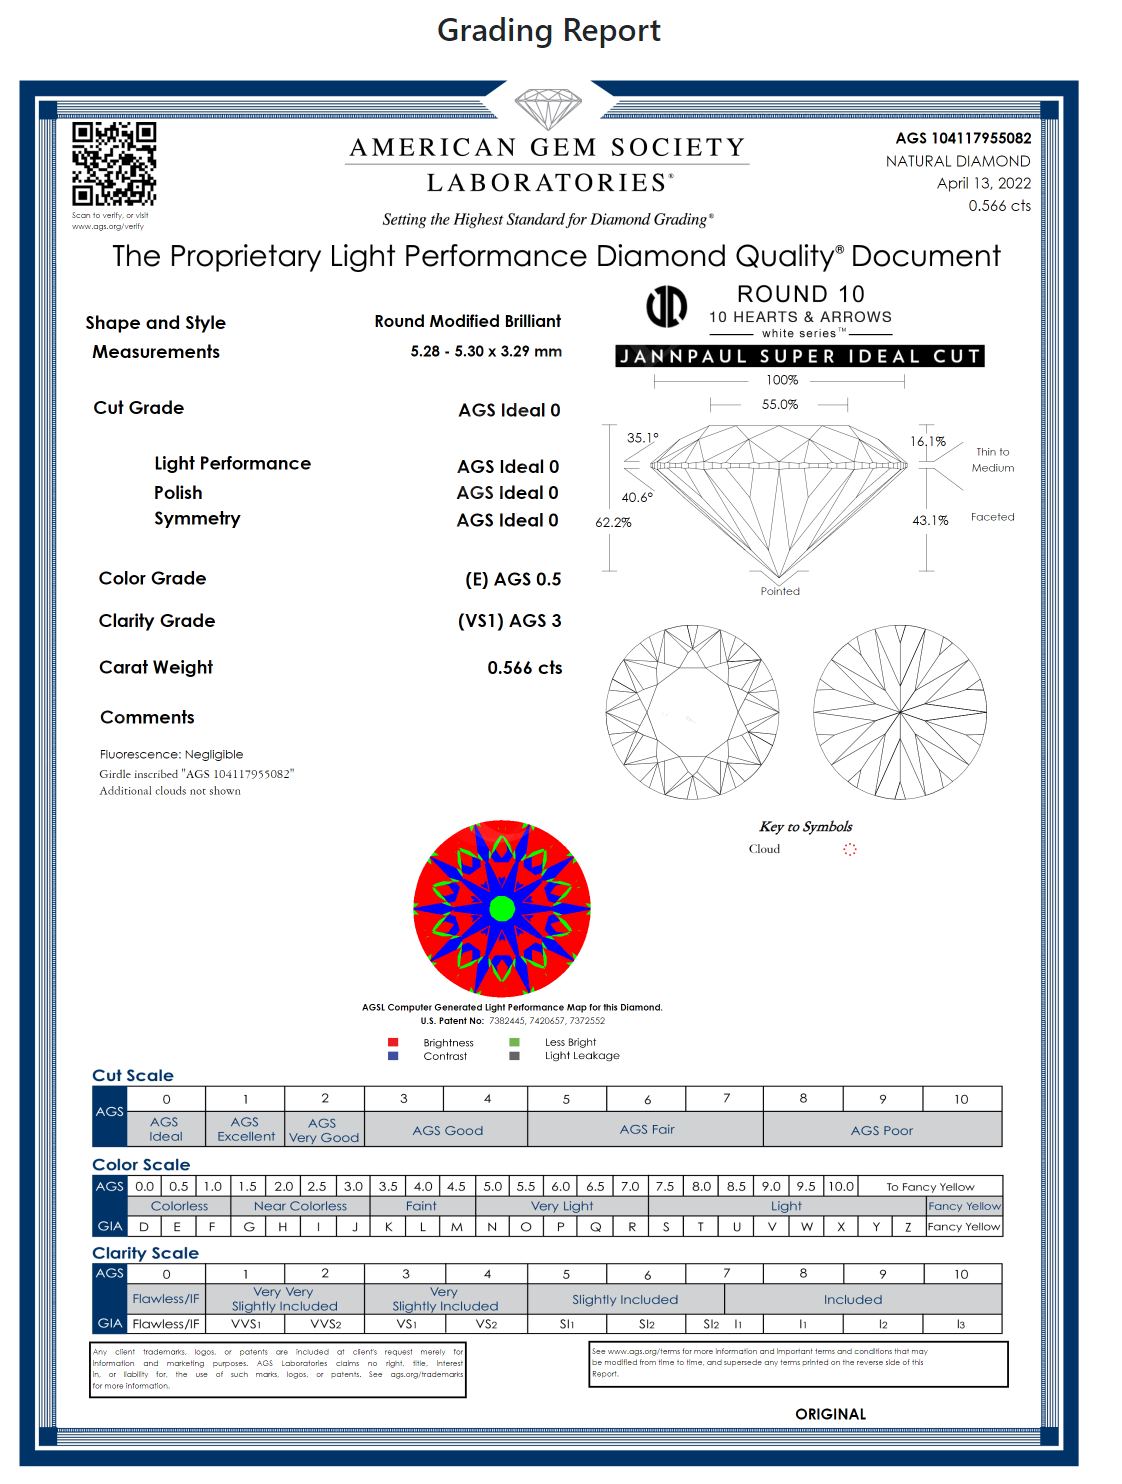Click the Cut Grade label

pyautogui.click(x=139, y=408)
